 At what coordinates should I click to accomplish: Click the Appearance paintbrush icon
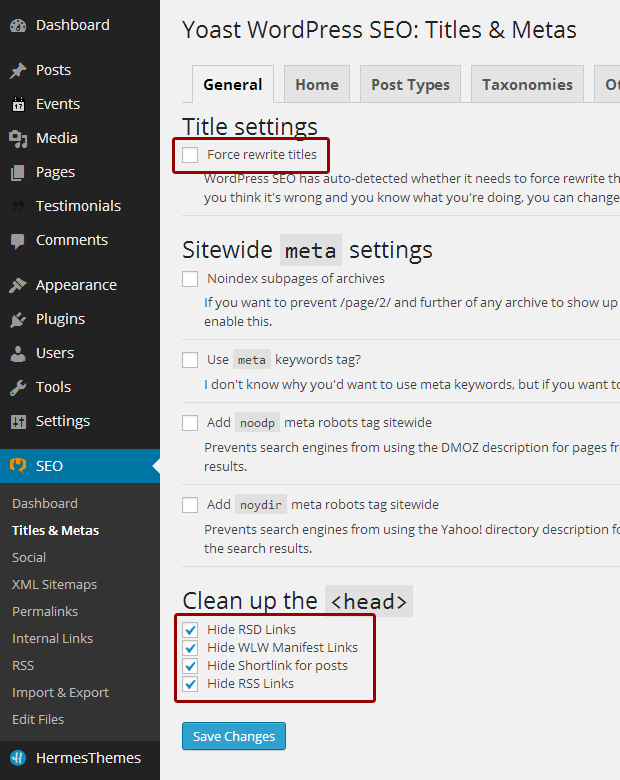18,285
